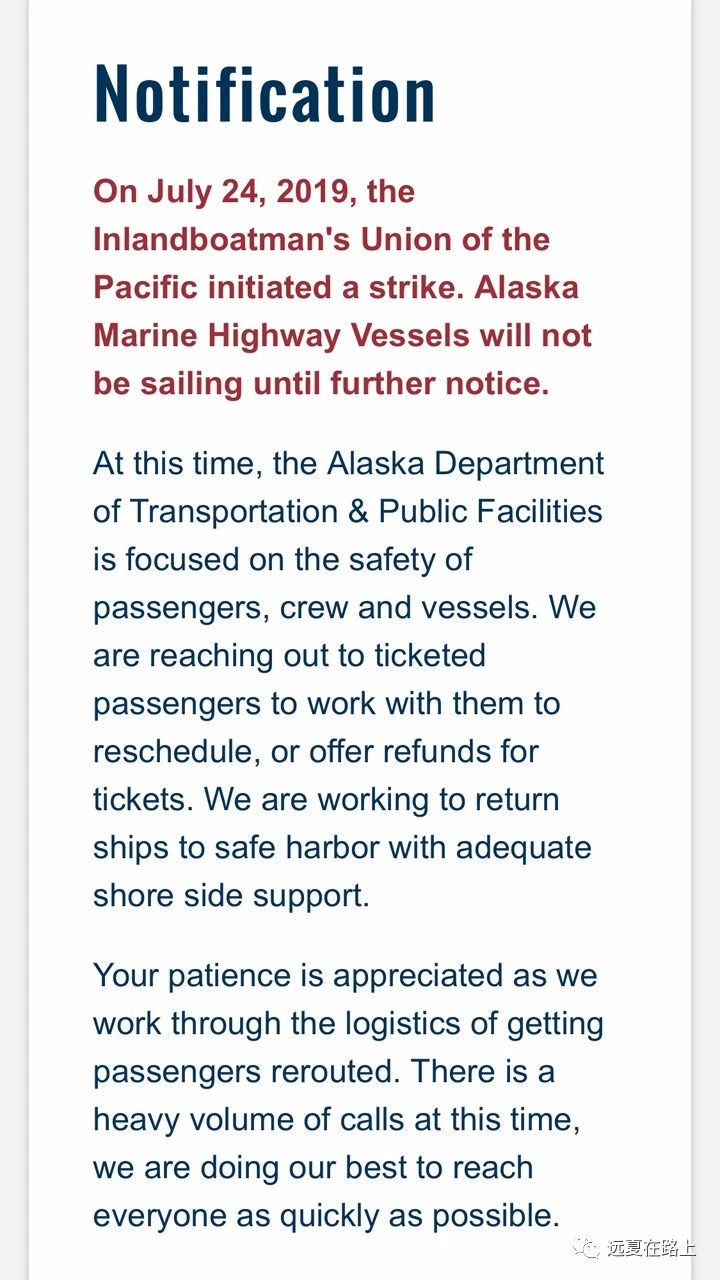Tap 'passengers, crew and vessels.' text
The width and height of the screenshot is (720, 1280).
click(316, 607)
